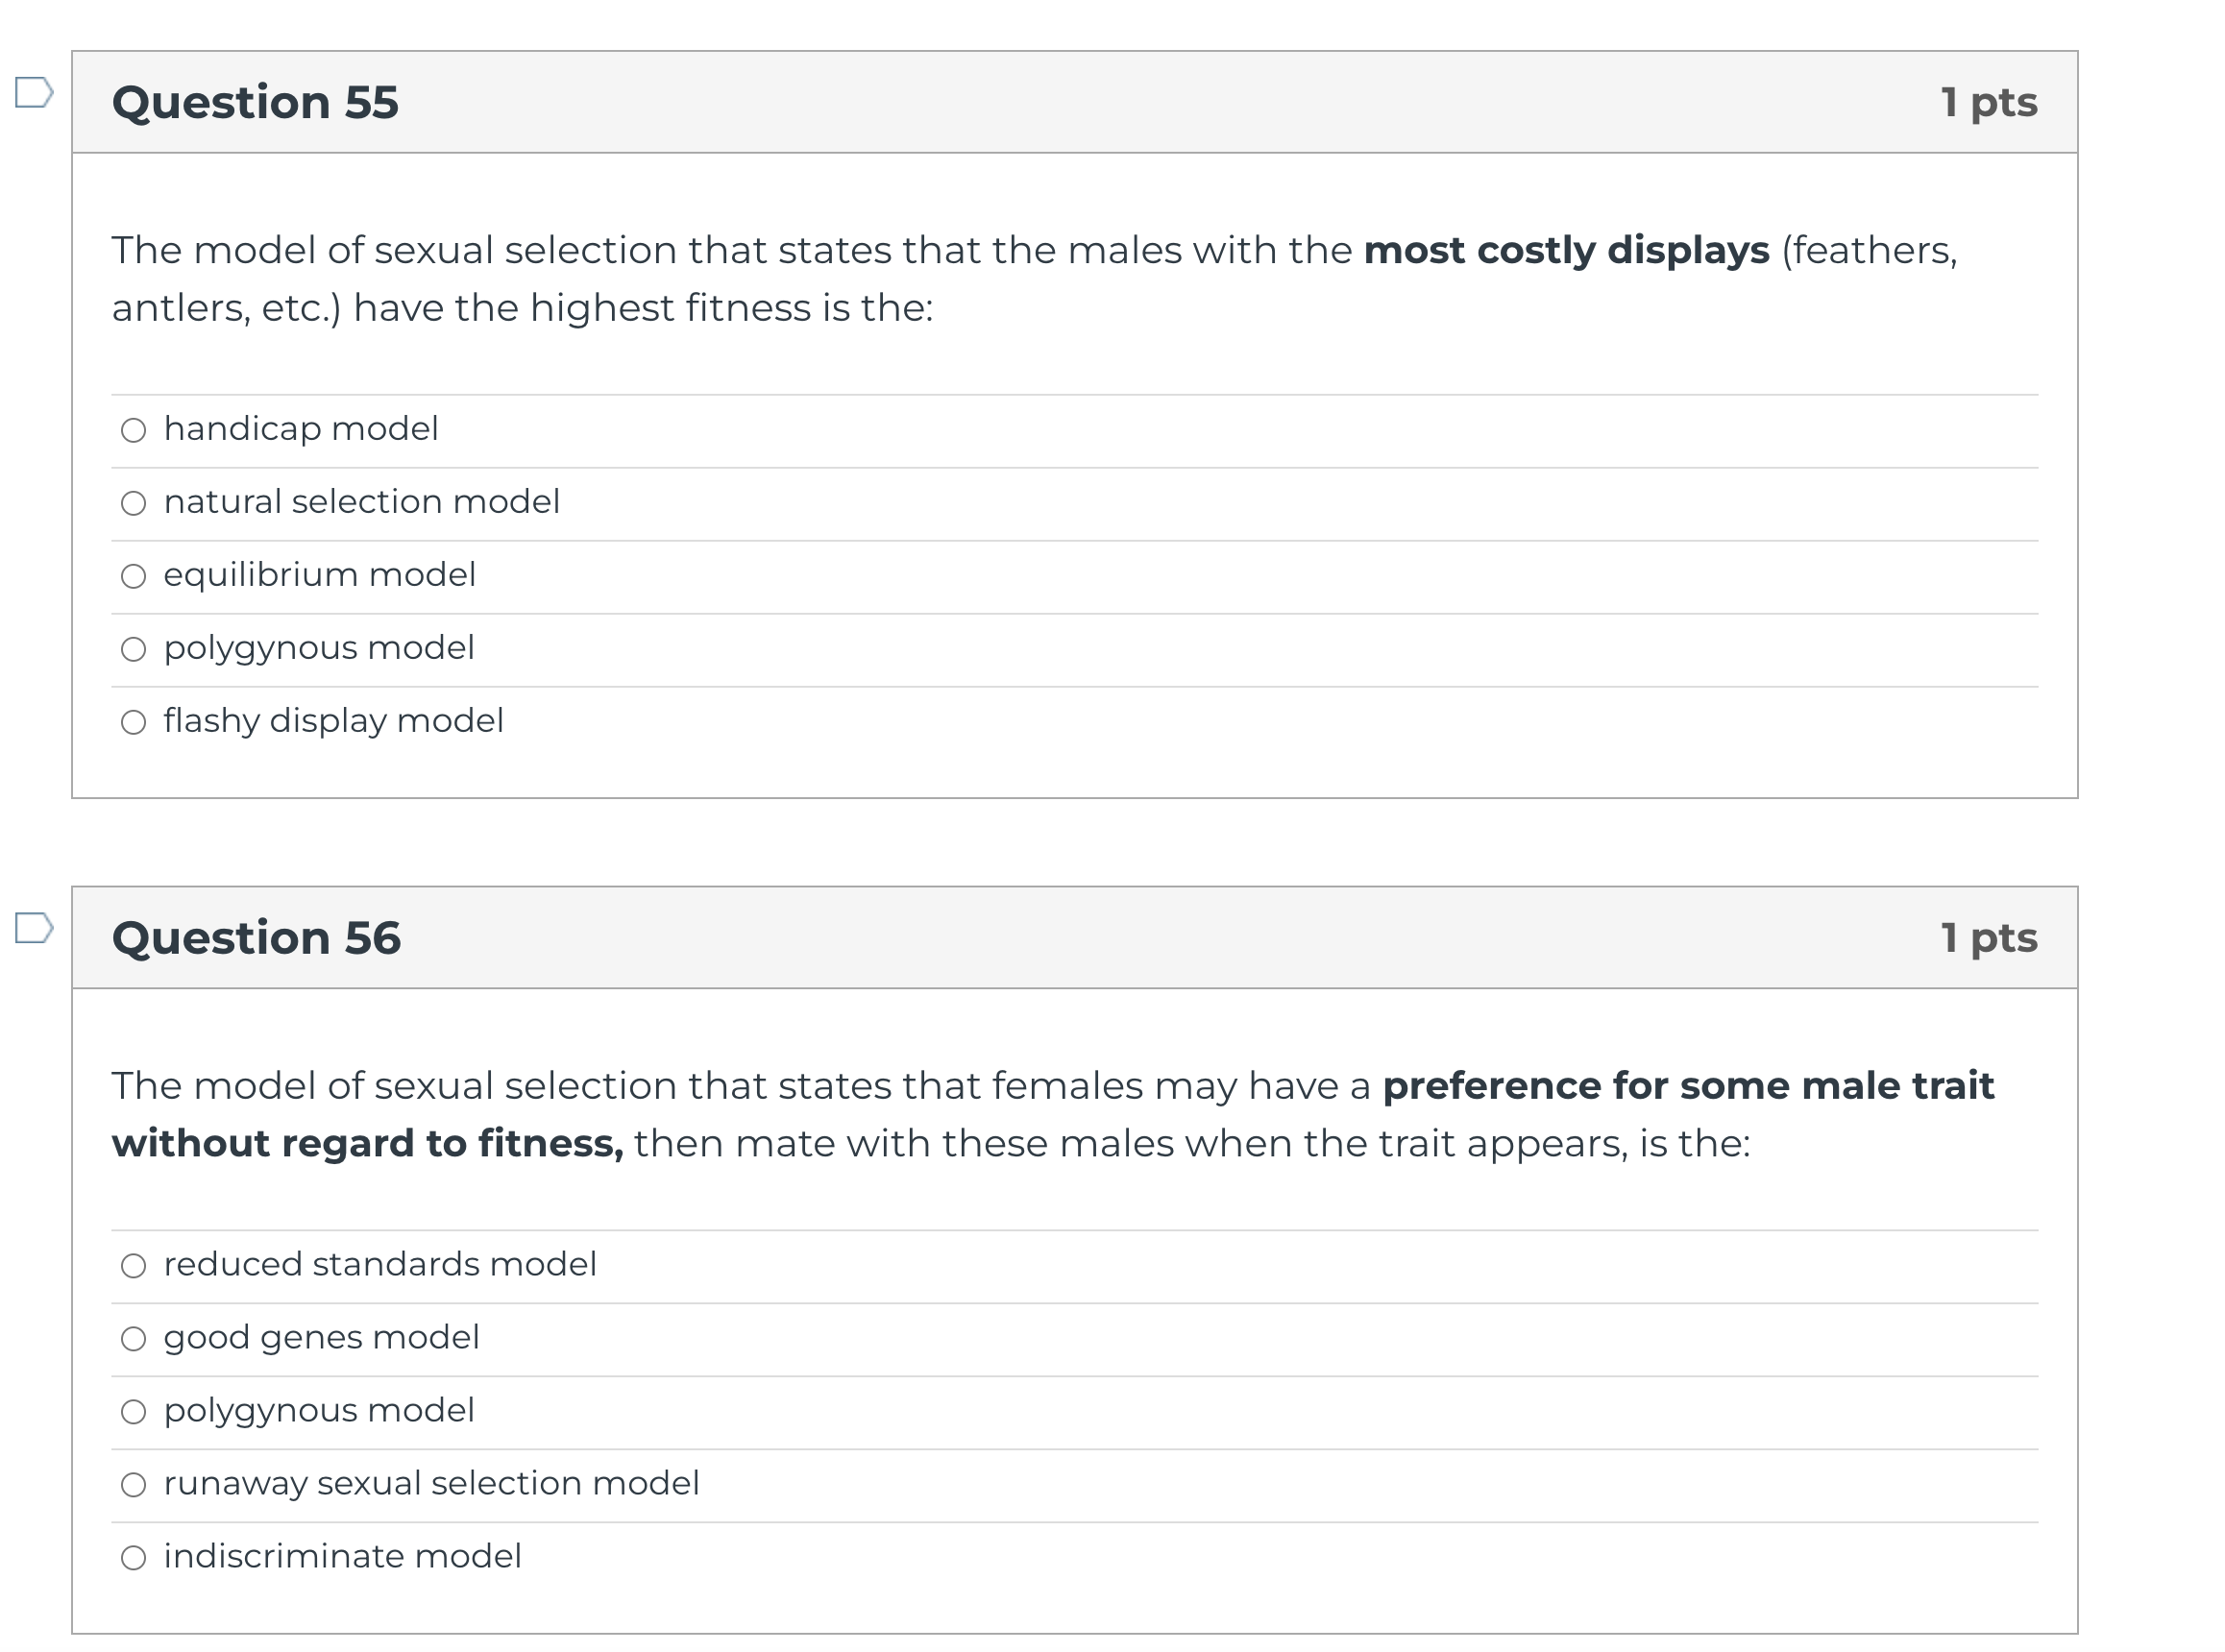Flag Question 55 for review
The height and width of the screenshot is (1652, 2225).
(x=34, y=93)
